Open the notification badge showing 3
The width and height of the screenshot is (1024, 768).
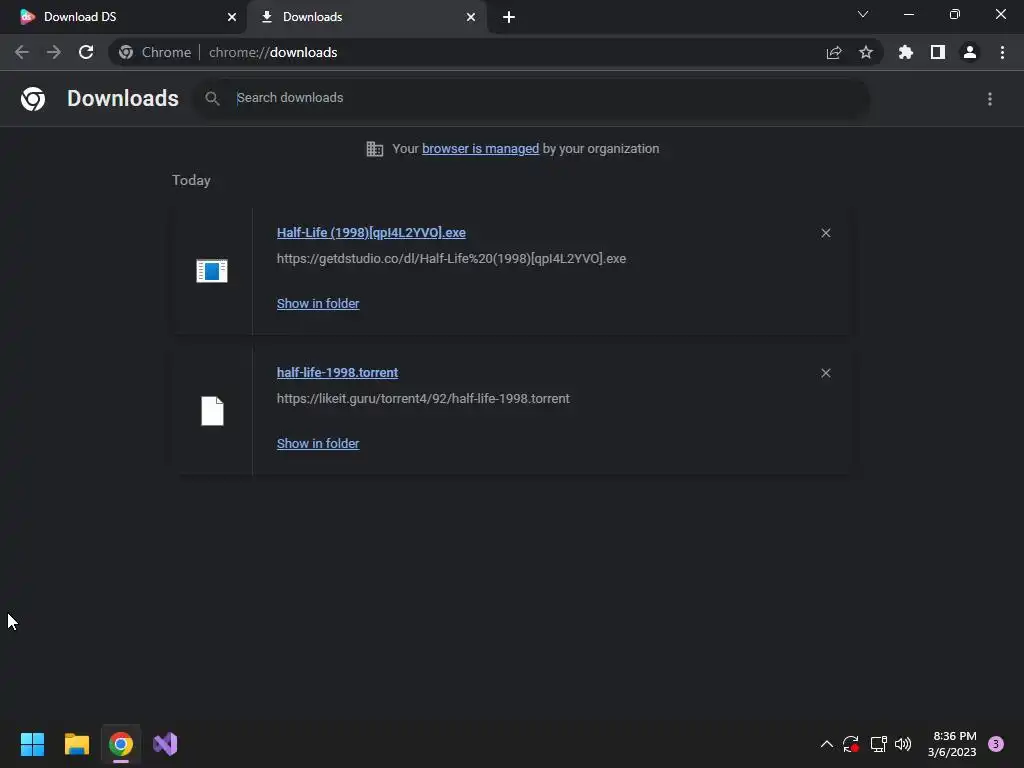(996, 744)
